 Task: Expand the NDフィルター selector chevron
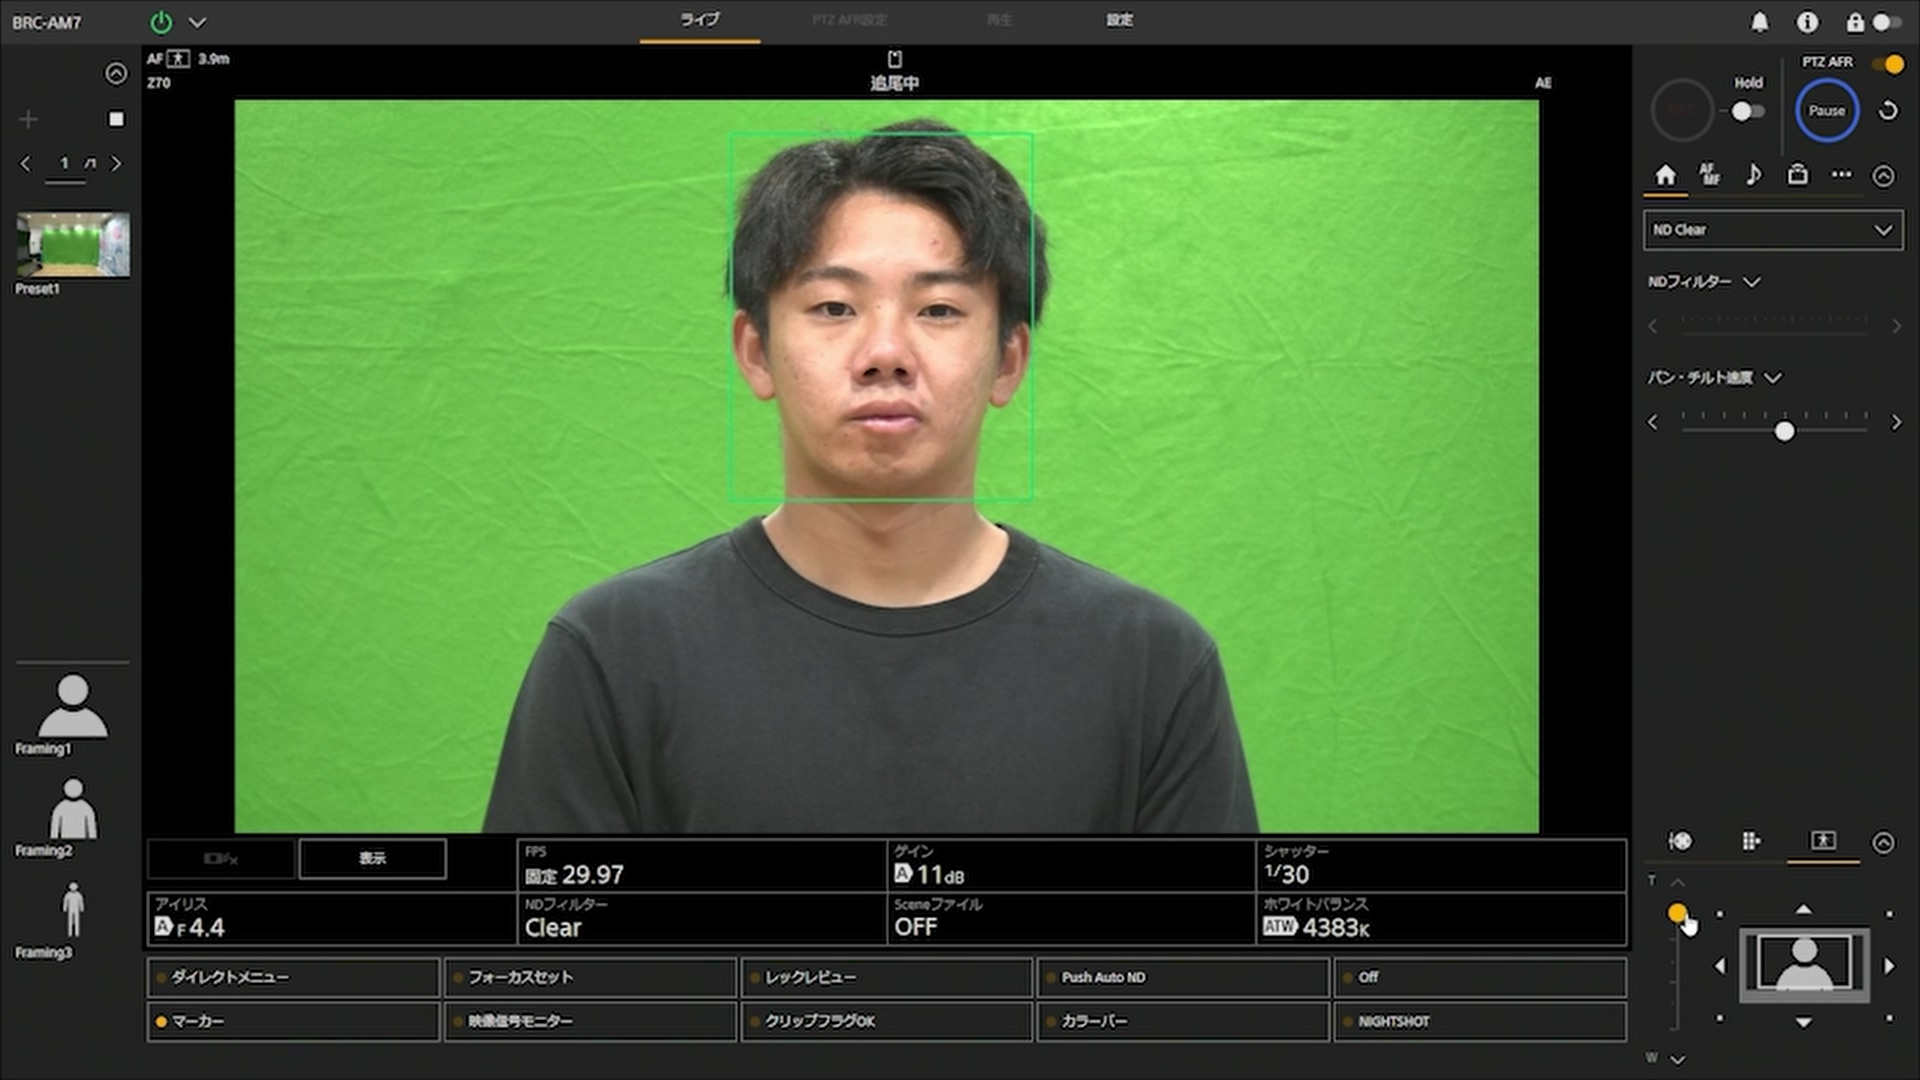pos(1752,282)
